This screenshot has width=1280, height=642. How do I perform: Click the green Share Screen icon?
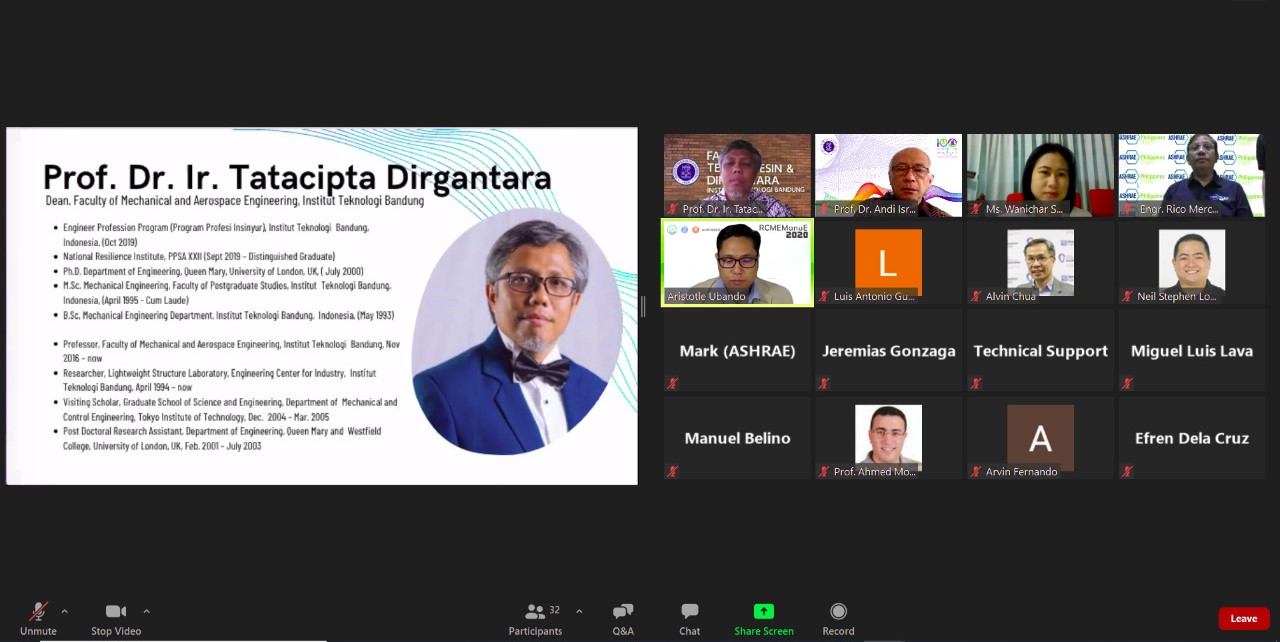[x=763, y=612]
